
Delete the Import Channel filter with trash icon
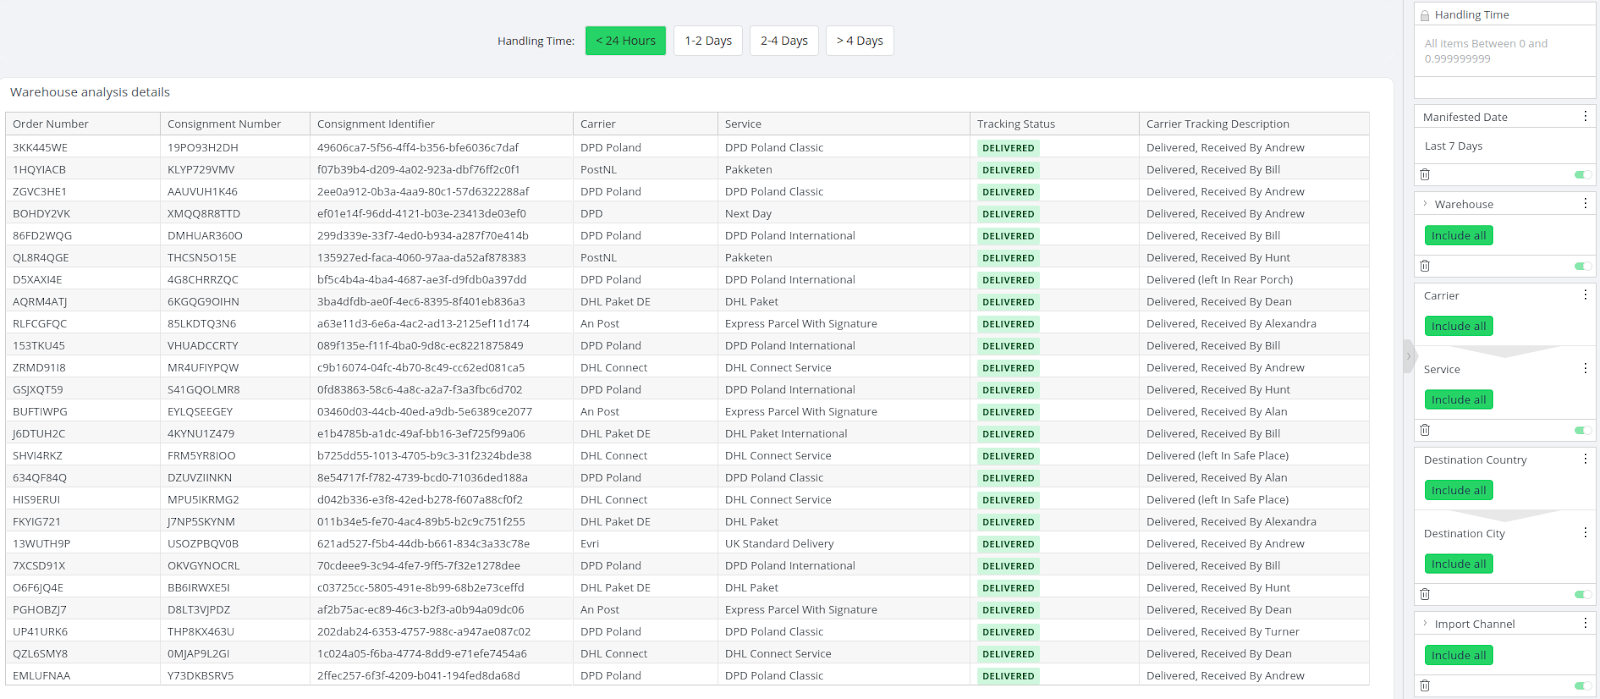1425,686
